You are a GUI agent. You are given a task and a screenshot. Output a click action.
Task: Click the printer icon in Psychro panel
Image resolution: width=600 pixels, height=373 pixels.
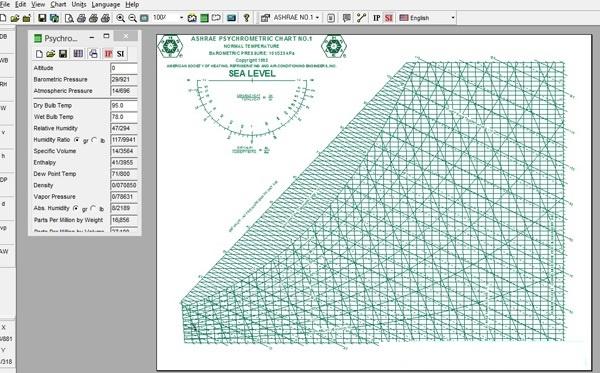tap(93, 54)
